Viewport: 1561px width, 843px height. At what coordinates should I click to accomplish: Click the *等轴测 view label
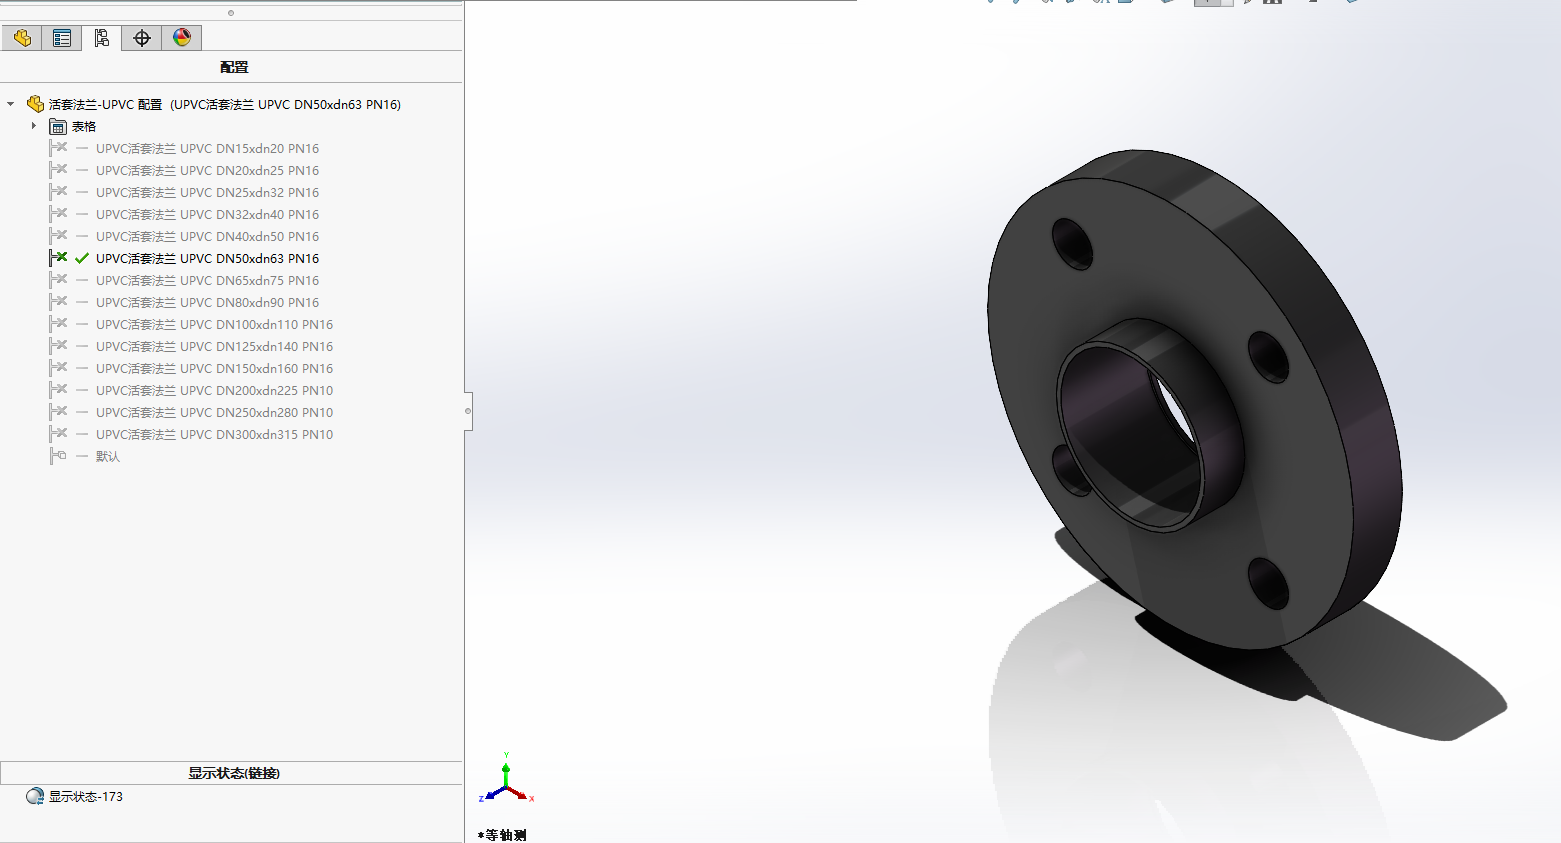tap(502, 835)
